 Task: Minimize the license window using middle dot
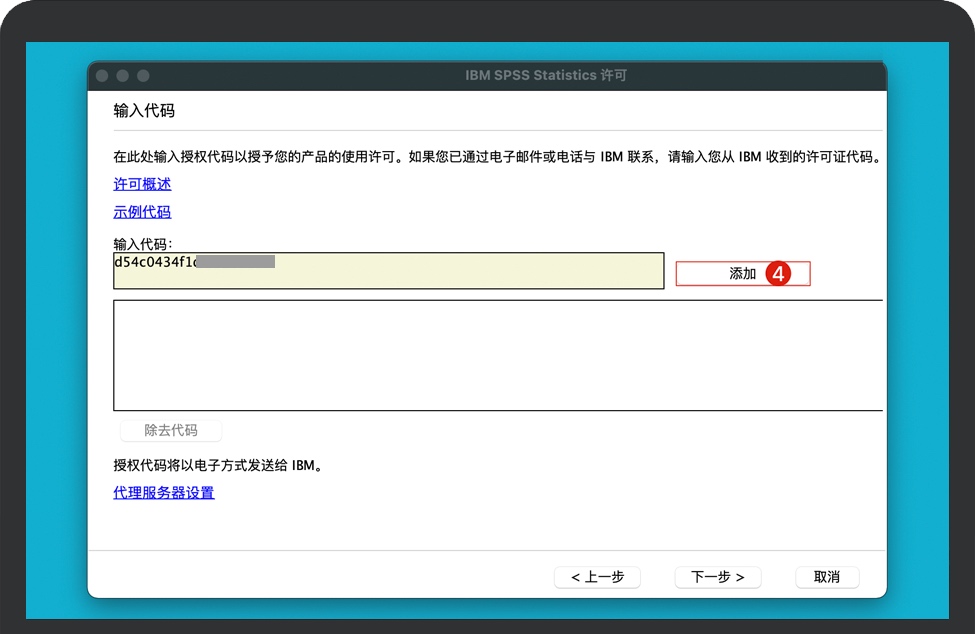coord(123,76)
